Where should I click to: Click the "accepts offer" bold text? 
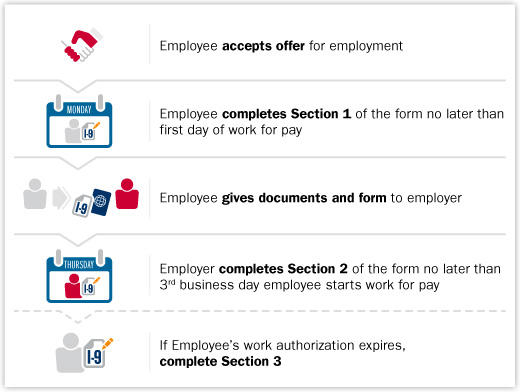tap(263, 46)
